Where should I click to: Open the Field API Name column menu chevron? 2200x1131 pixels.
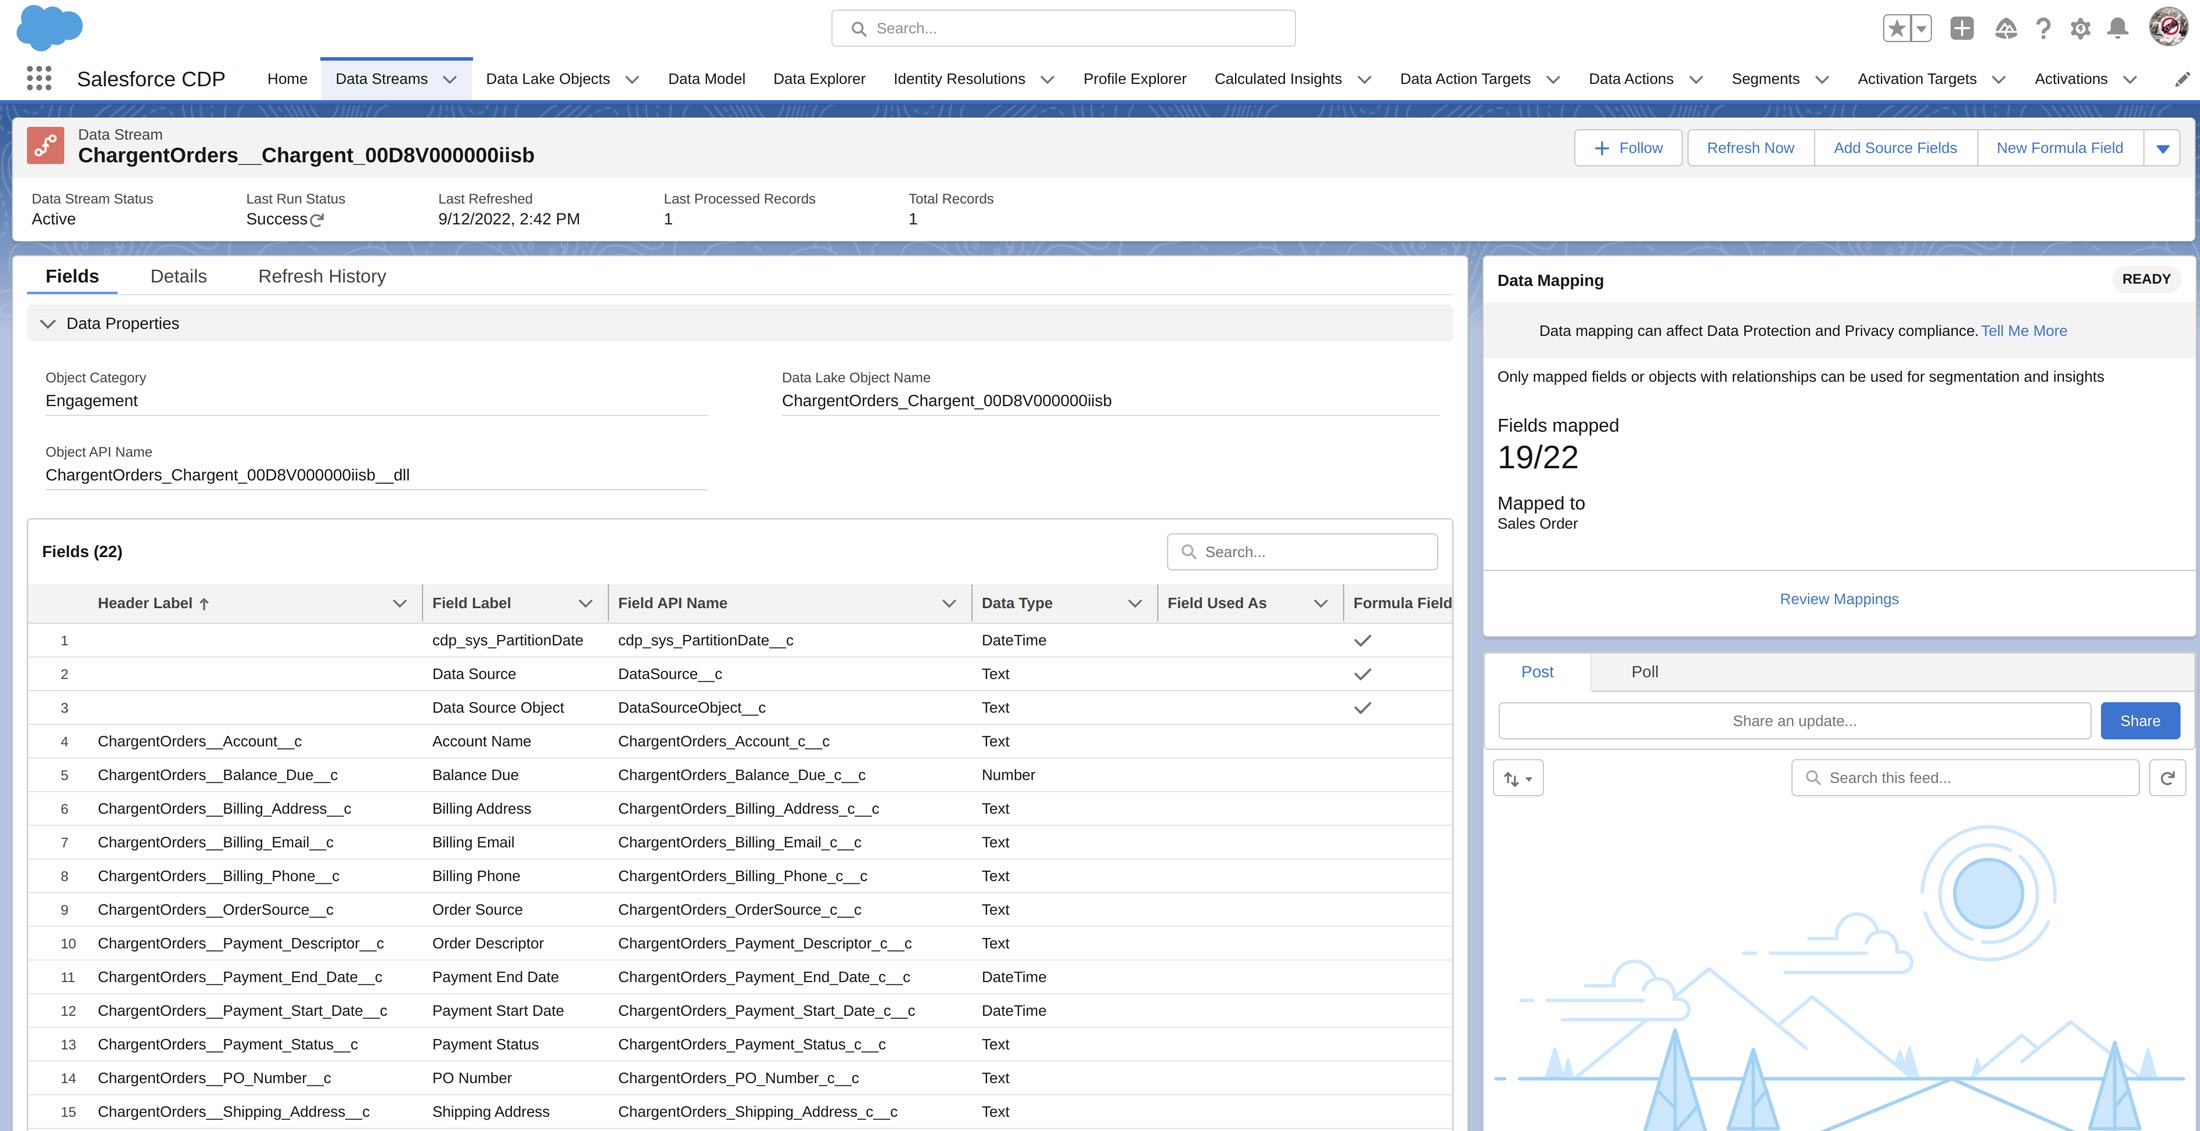click(949, 603)
